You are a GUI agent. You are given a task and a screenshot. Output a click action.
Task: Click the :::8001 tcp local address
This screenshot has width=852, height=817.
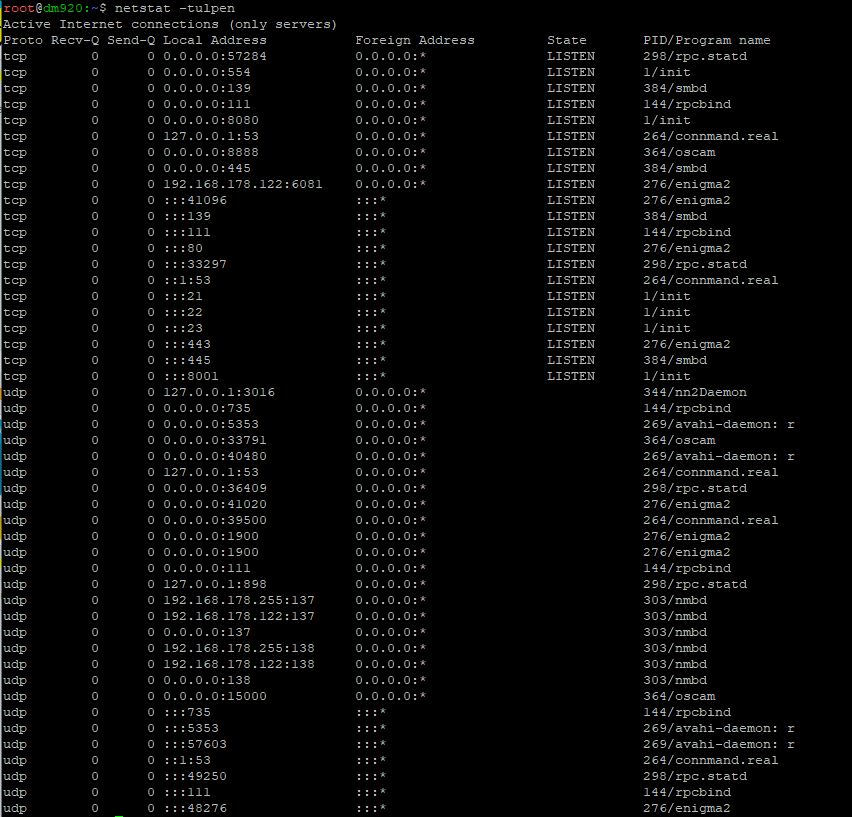[187, 376]
